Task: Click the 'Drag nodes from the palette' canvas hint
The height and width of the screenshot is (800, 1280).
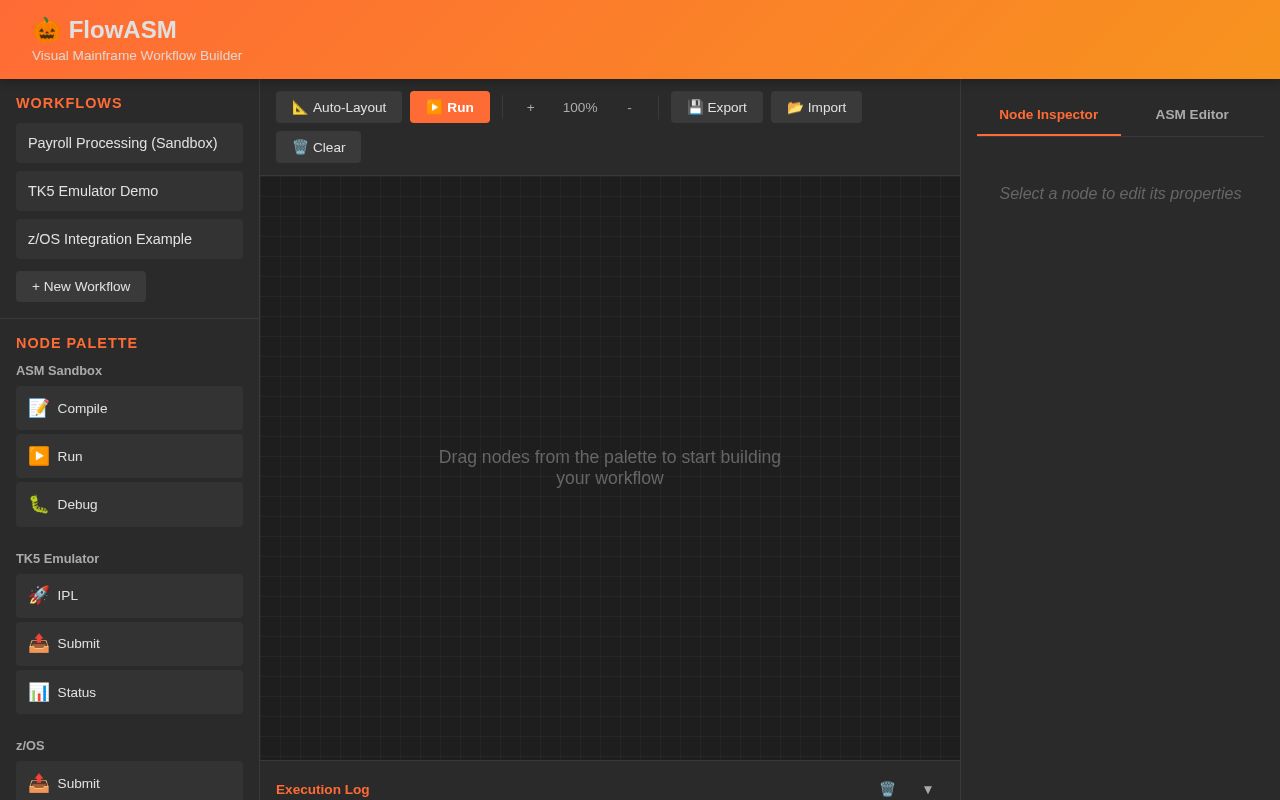Action: click(x=610, y=468)
